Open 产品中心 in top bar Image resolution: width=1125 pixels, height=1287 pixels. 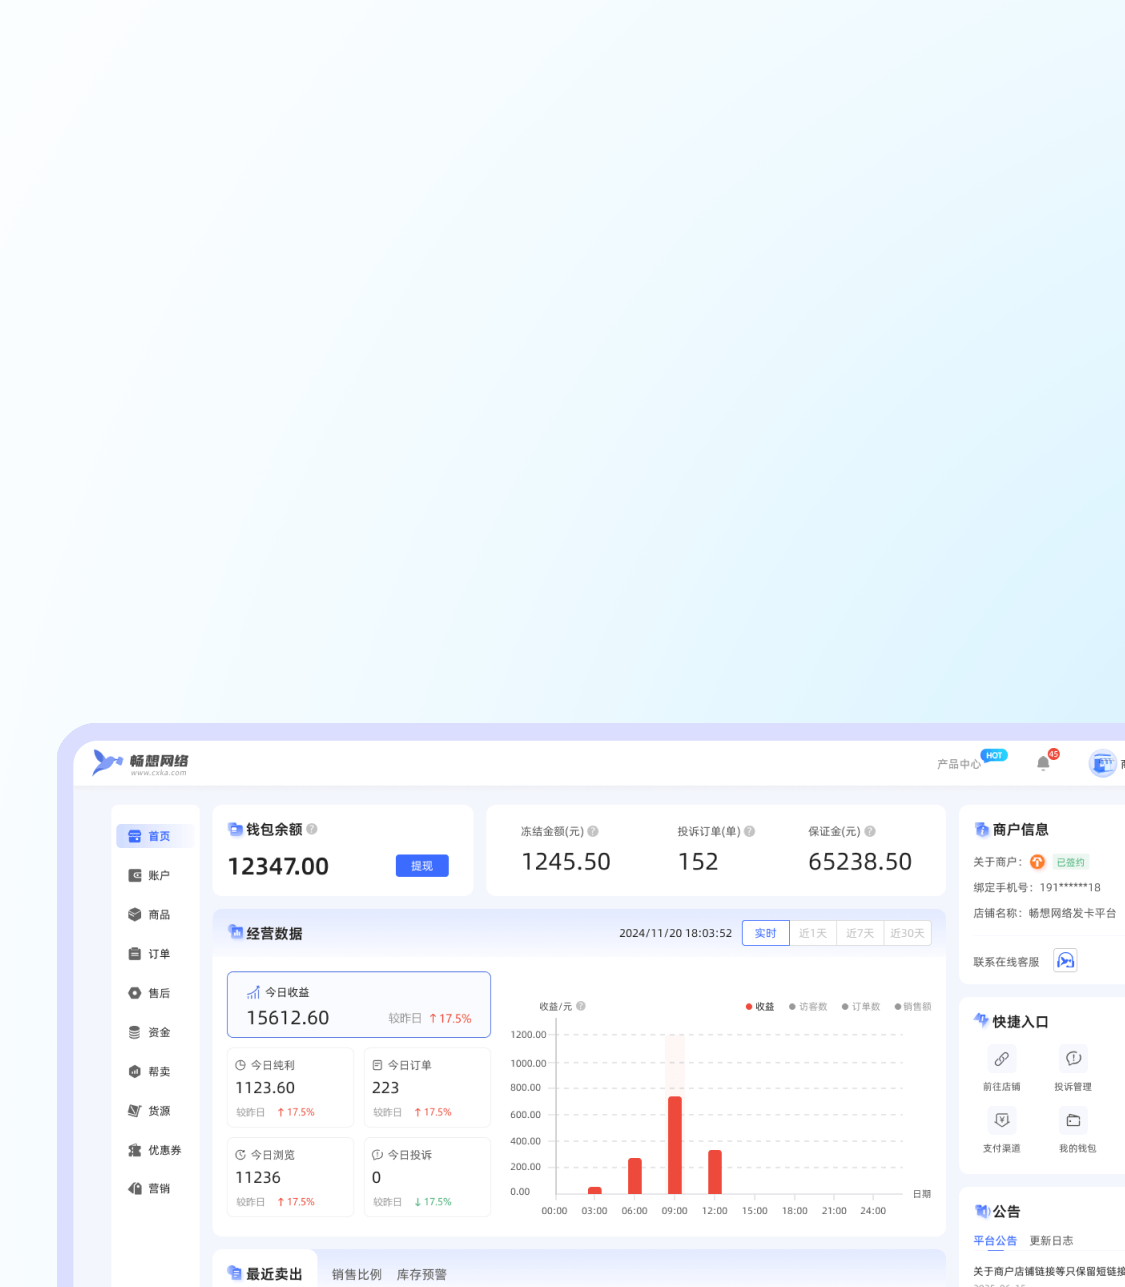click(x=958, y=764)
